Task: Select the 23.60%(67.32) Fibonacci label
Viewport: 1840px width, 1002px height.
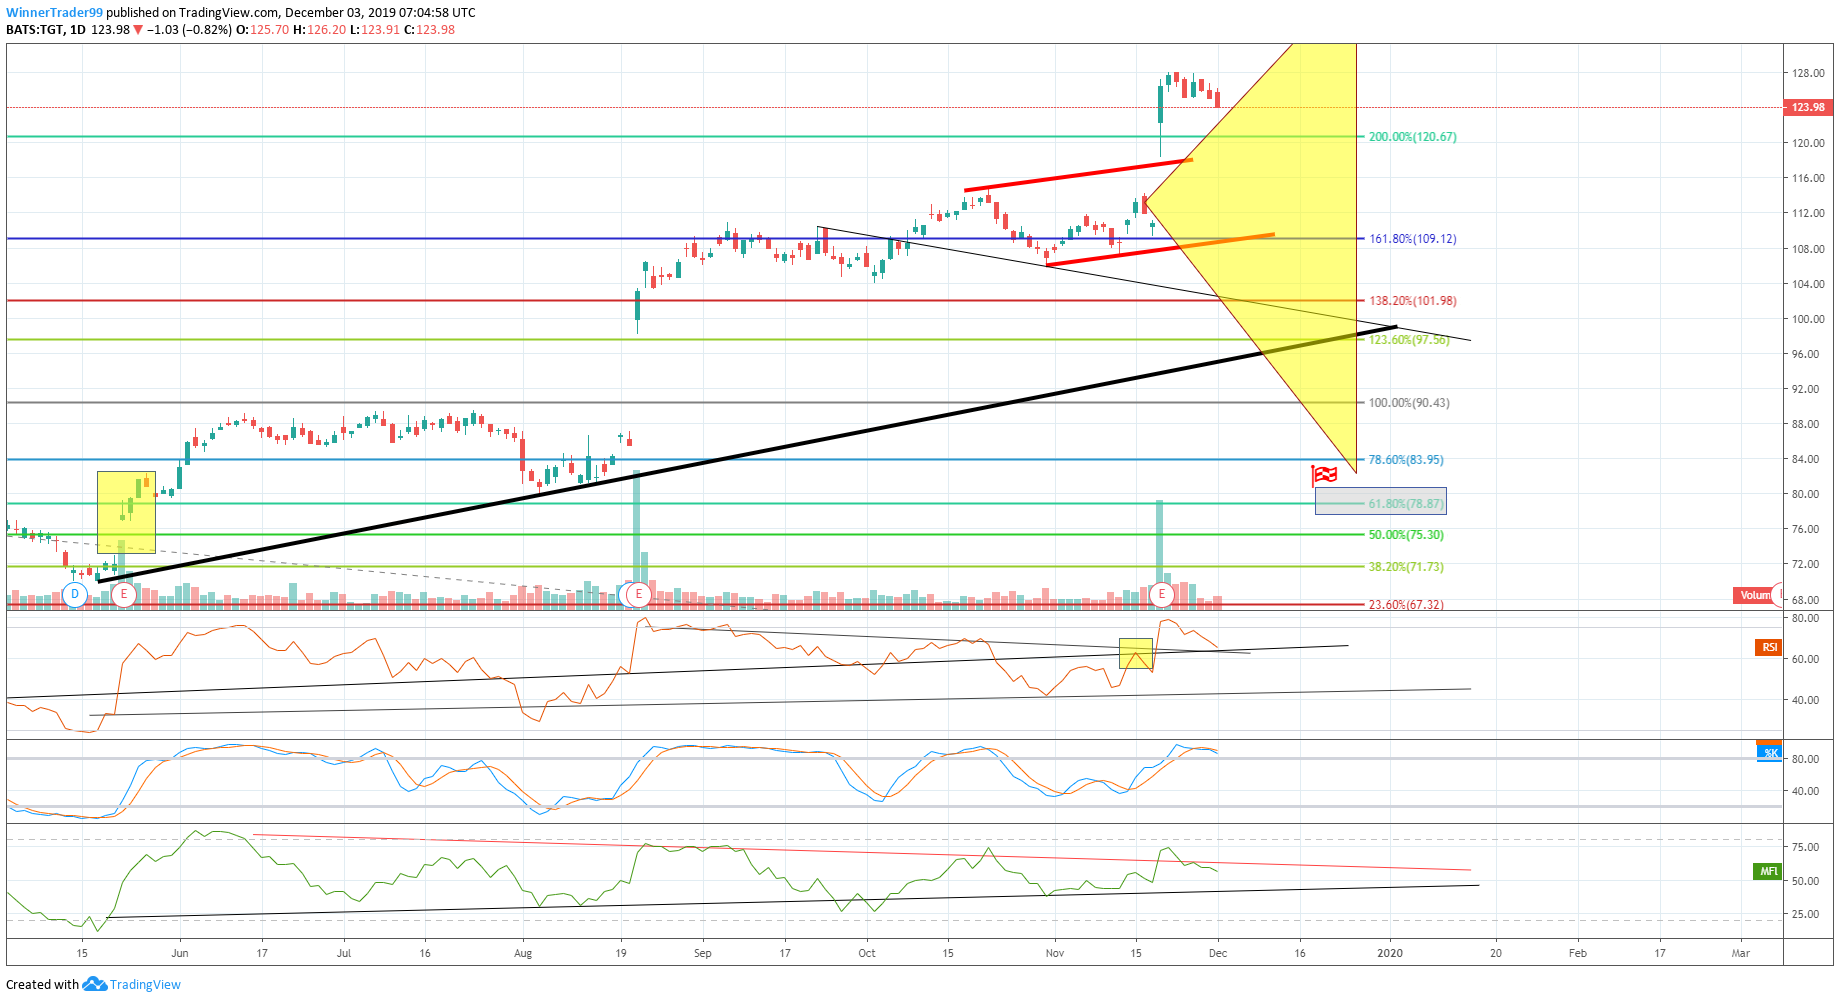Action: coord(1405,605)
